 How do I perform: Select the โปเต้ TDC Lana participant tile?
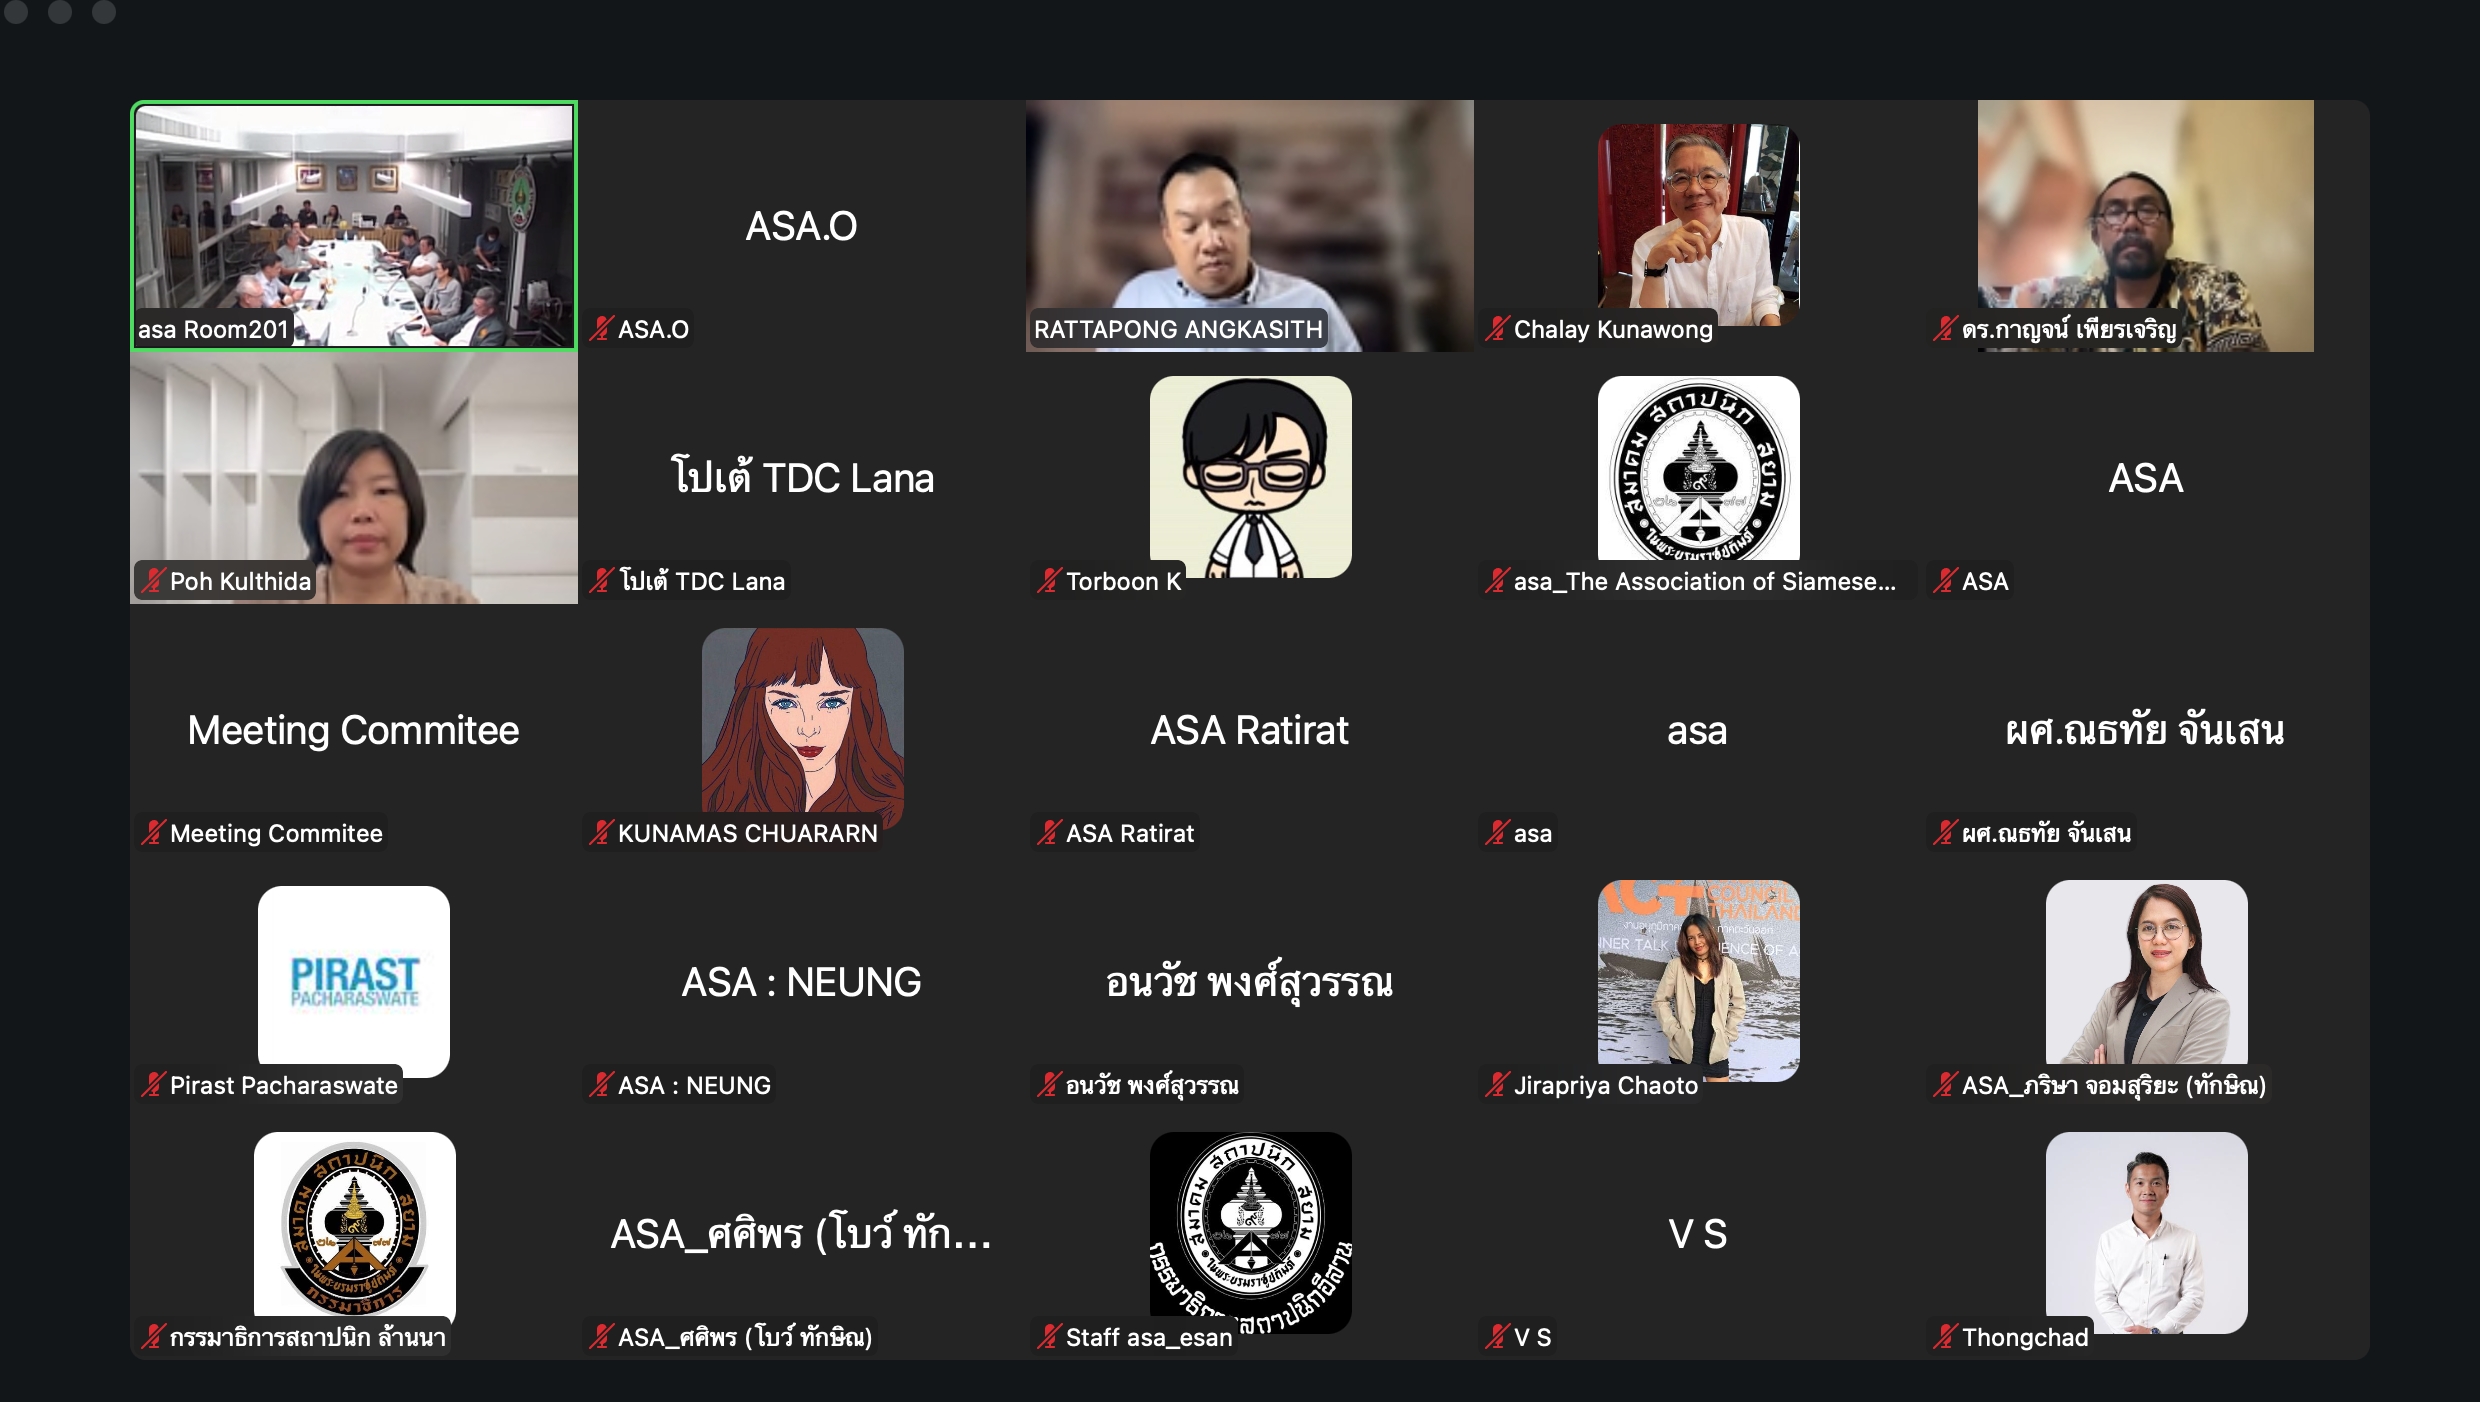click(x=802, y=478)
